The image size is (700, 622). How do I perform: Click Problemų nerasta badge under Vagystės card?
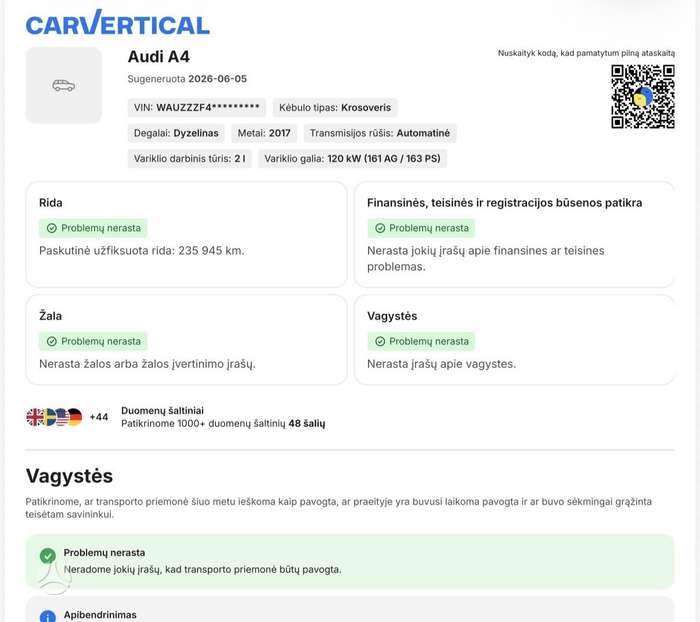421,342
